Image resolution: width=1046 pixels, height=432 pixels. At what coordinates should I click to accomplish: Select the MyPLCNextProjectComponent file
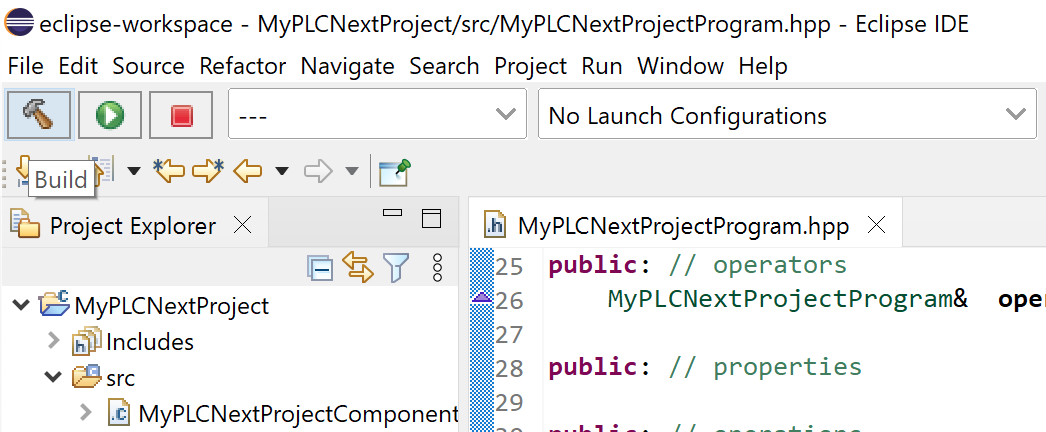click(x=298, y=414)
